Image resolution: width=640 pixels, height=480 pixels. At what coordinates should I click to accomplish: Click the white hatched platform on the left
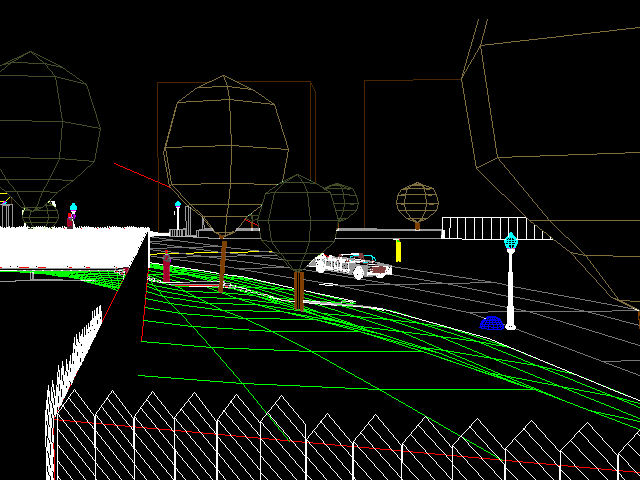(70, 246)
